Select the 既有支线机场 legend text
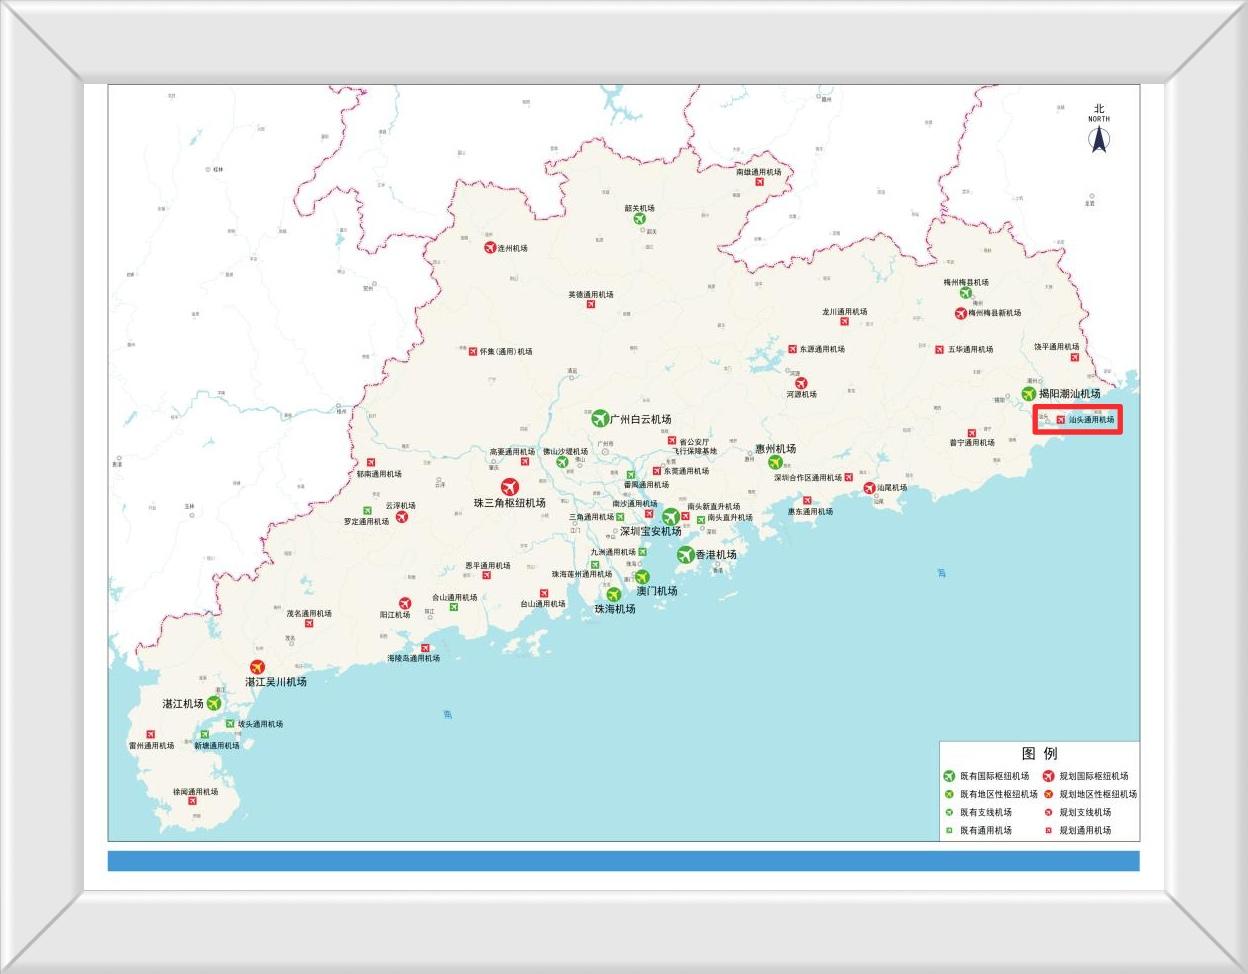1248x974 pixels. pos(986,812)
